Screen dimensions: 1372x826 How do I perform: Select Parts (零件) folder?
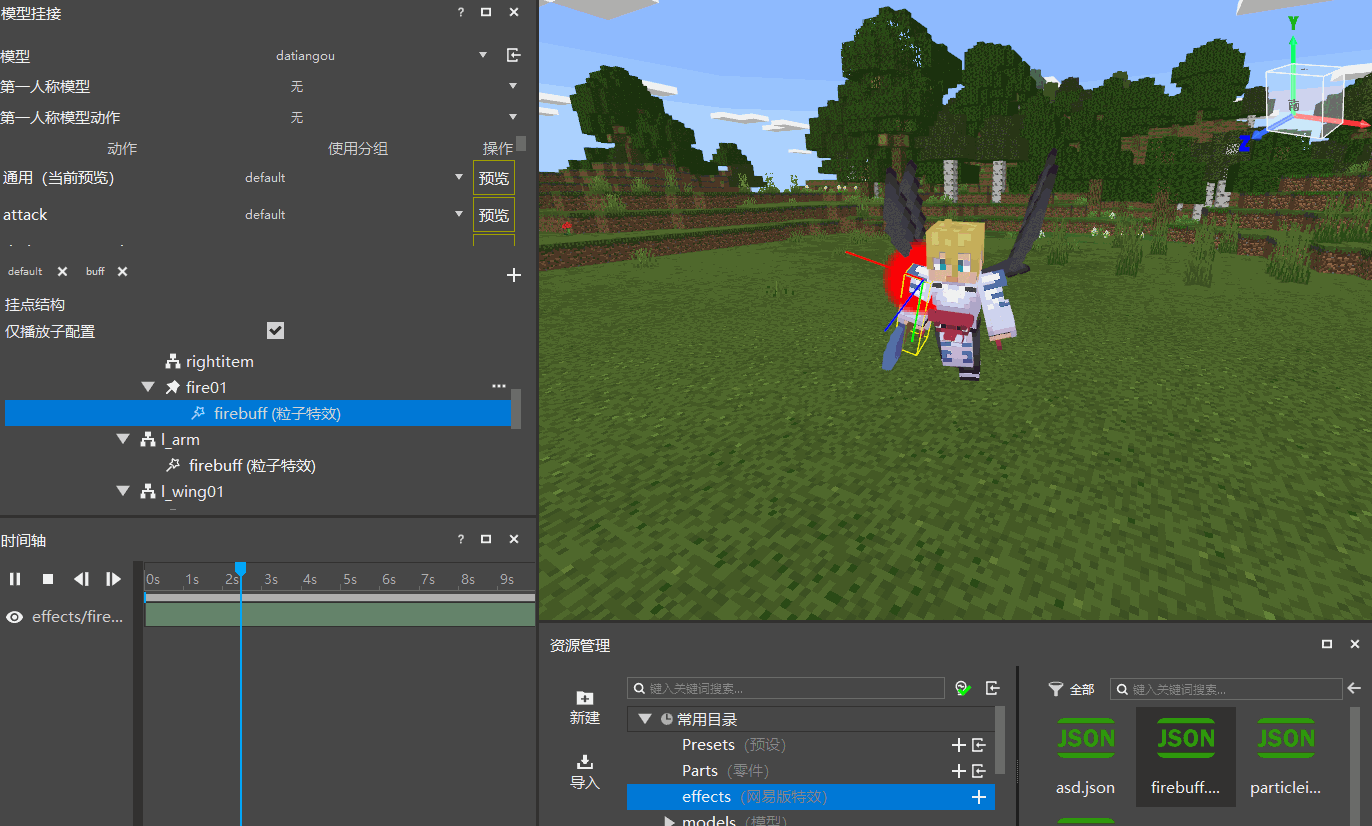[725, 771]
